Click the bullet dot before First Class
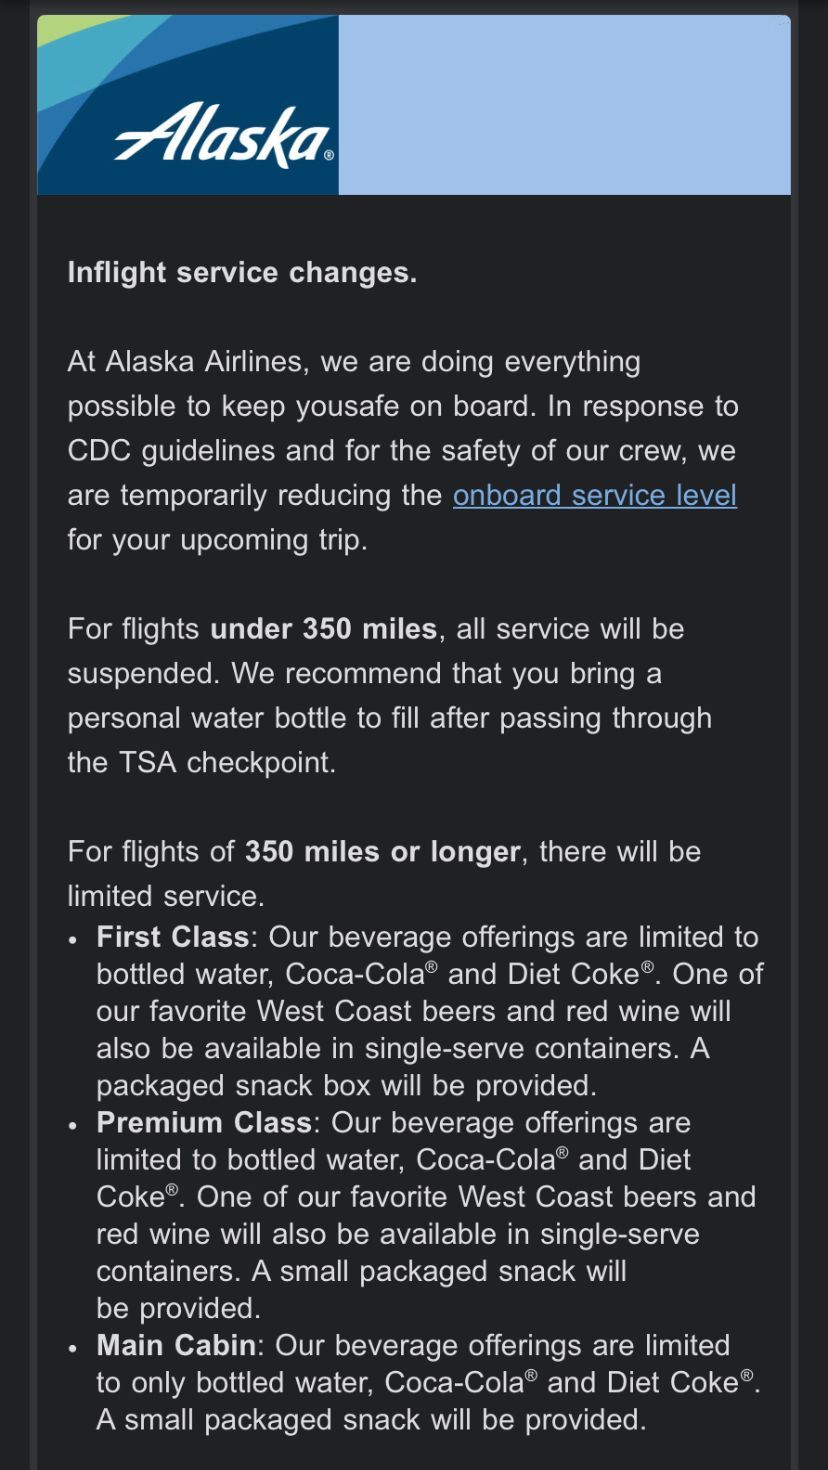The height and width of the screenshot is (1470, 828). pyautogui.click(x=73, y=942)
